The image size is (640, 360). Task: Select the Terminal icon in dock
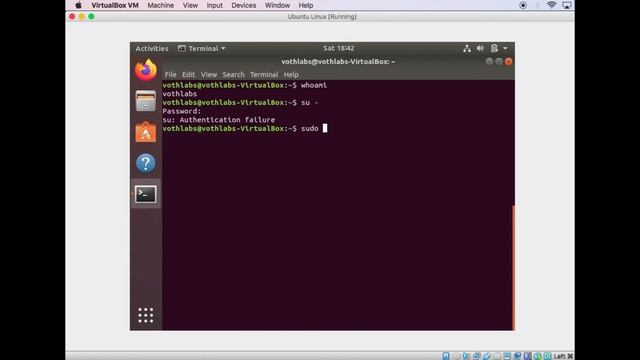146,194
